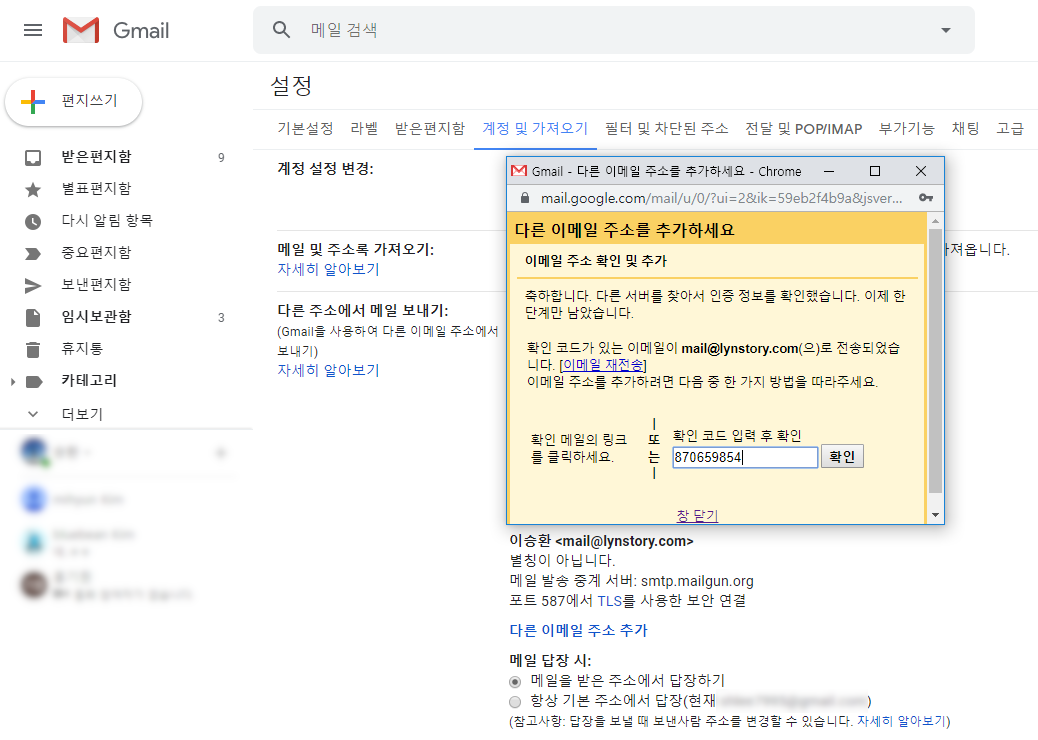Select 메일을 받은 주소에서 답장하기 radio

[x=515, y=682]
